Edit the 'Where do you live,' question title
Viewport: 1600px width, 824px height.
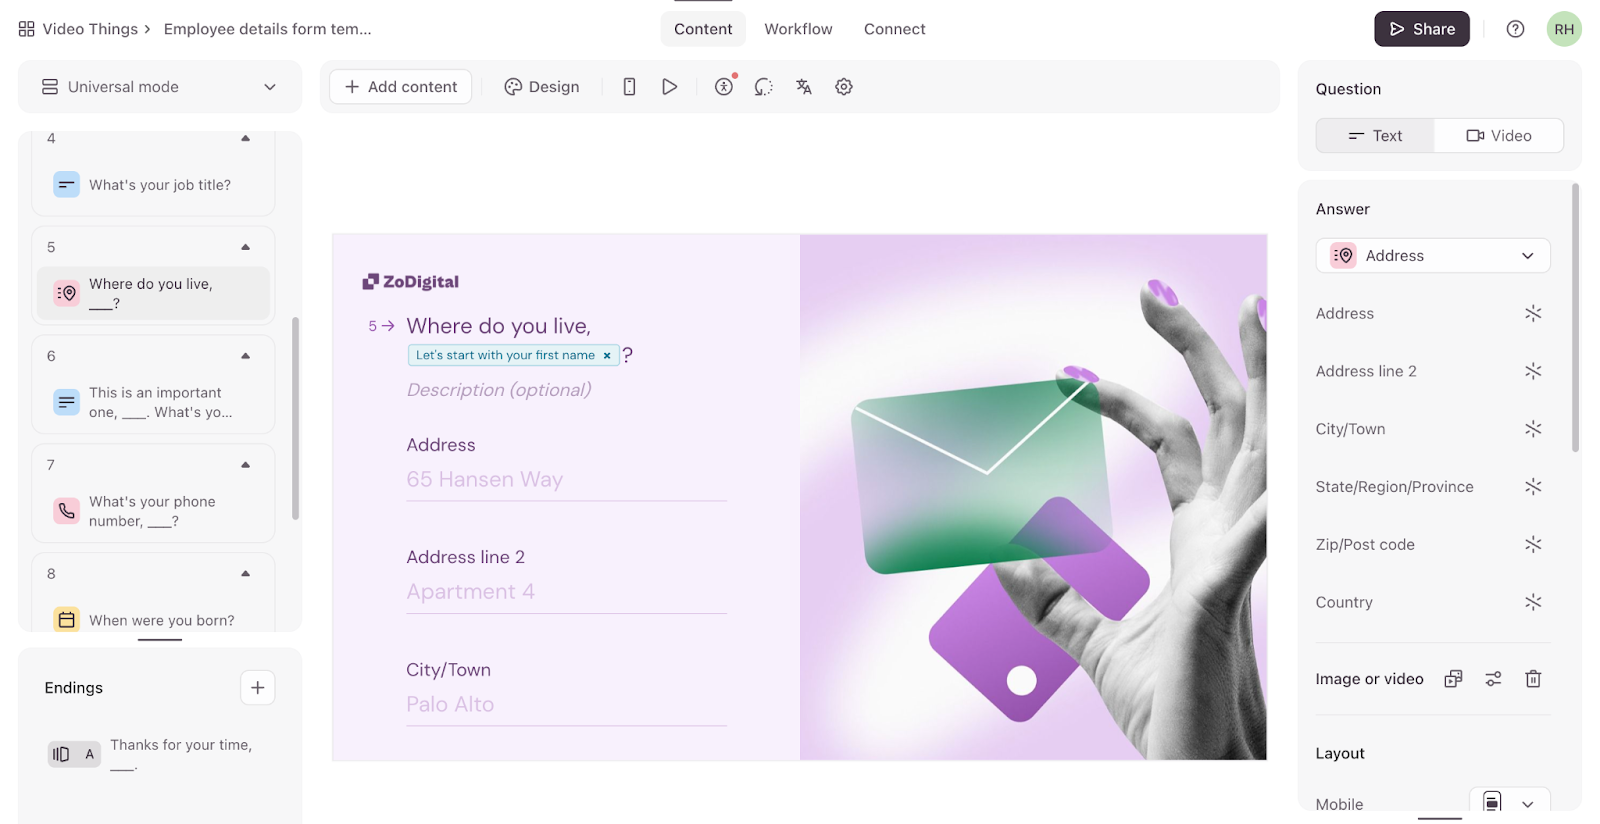pyautogui.click(x=498, y=326)
